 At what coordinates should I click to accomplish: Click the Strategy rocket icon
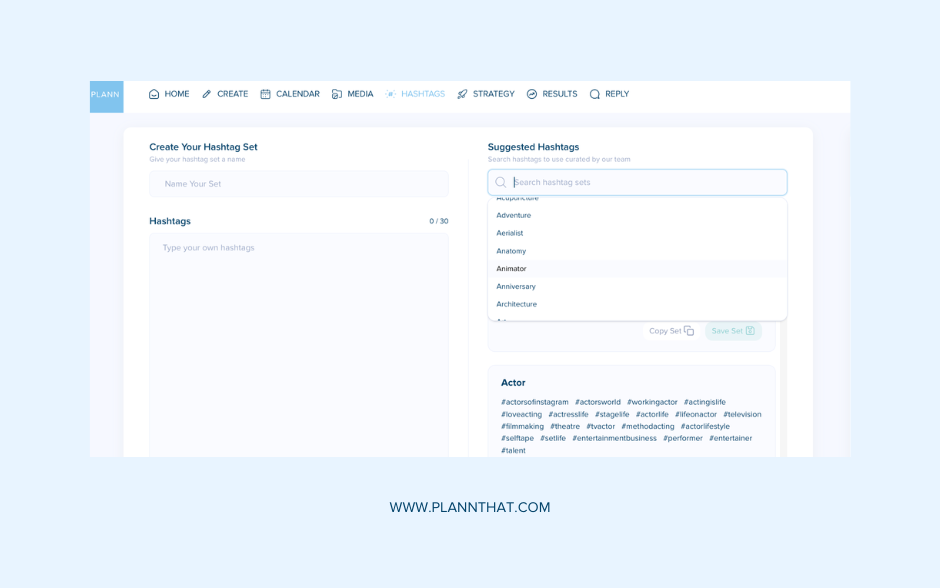462,94
